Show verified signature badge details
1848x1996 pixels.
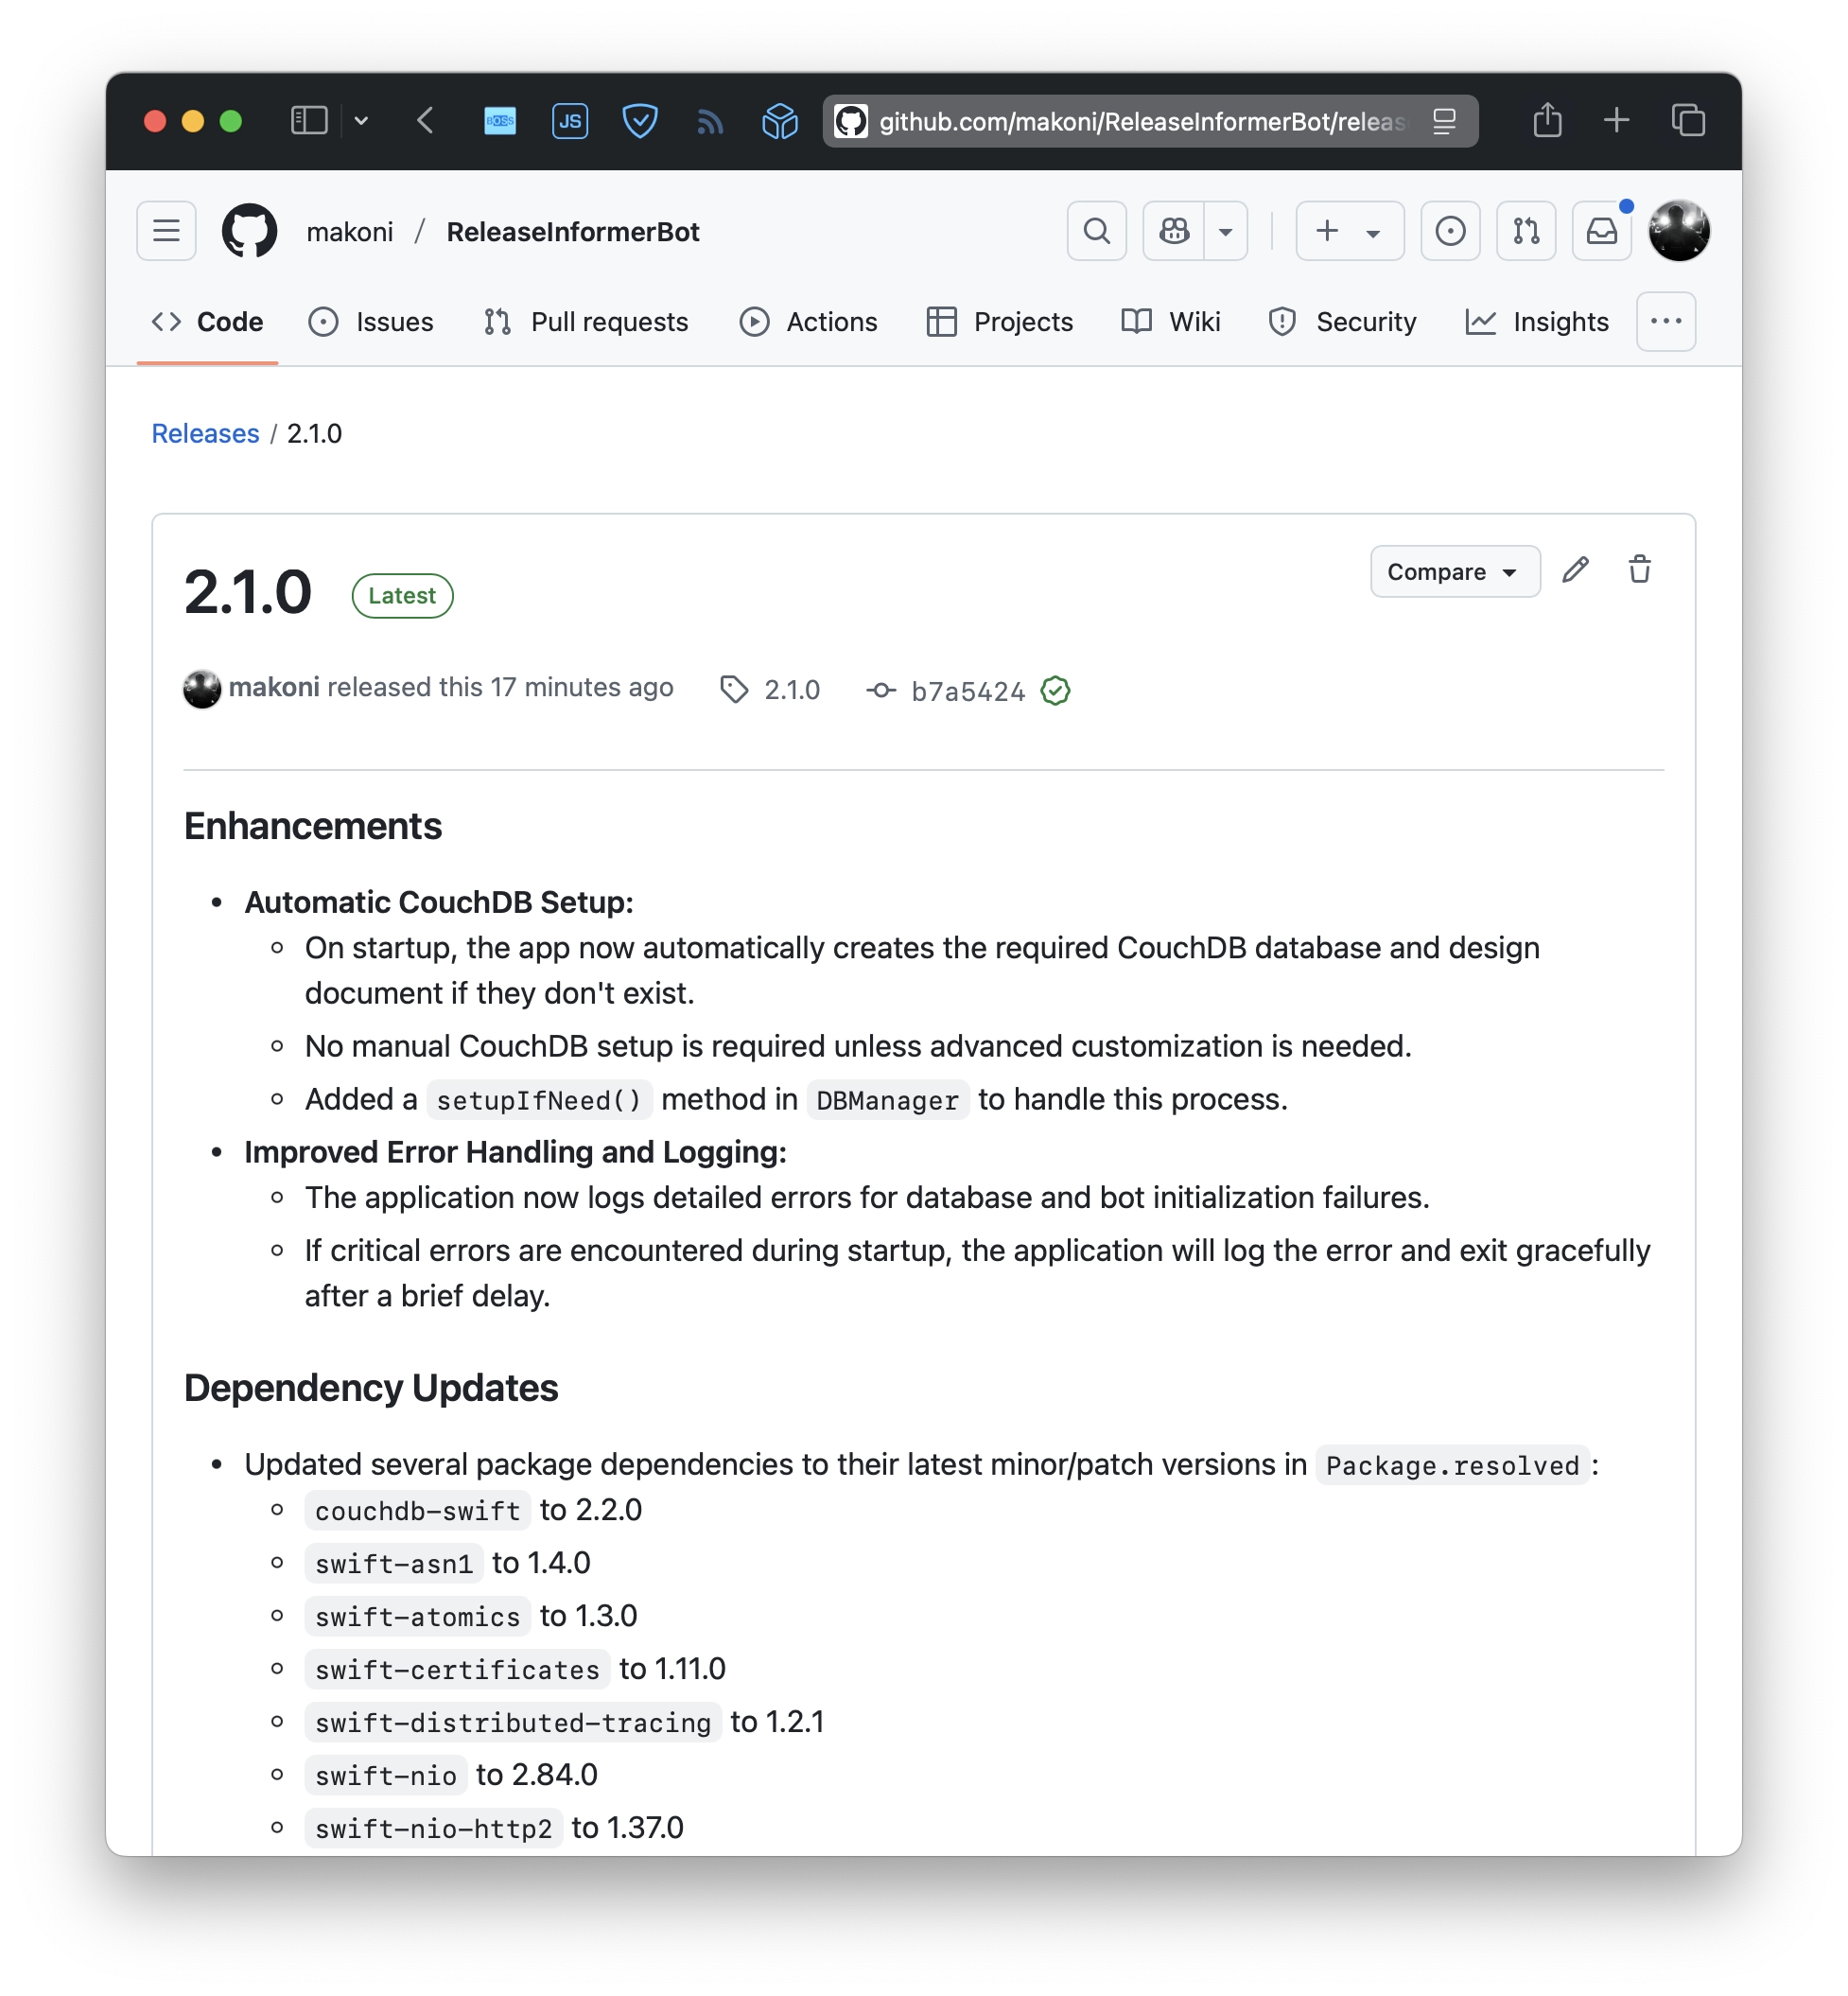1056,690
